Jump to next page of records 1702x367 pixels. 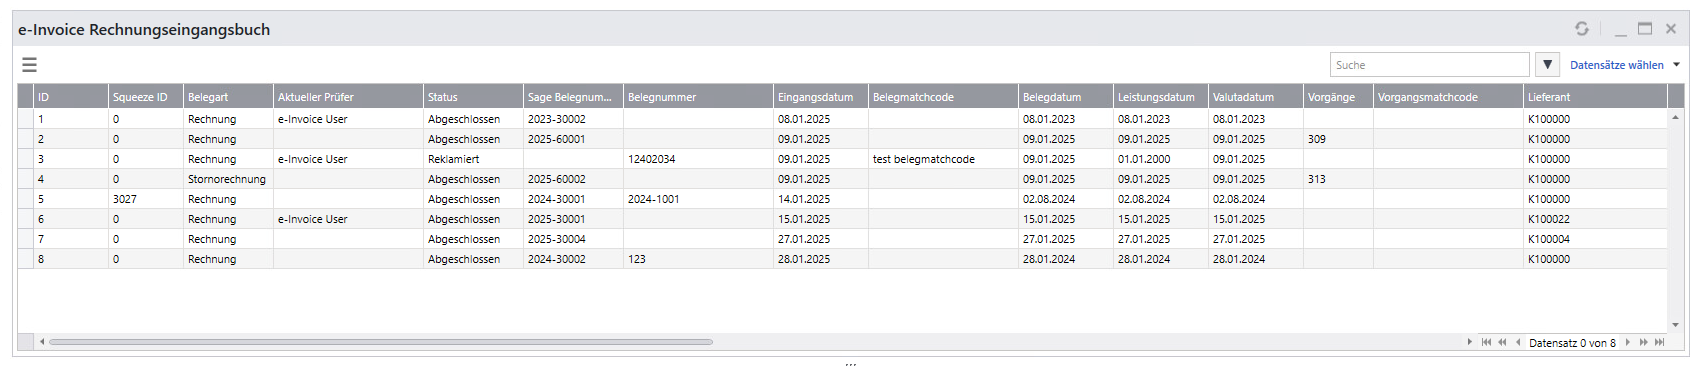point(1643,342)
